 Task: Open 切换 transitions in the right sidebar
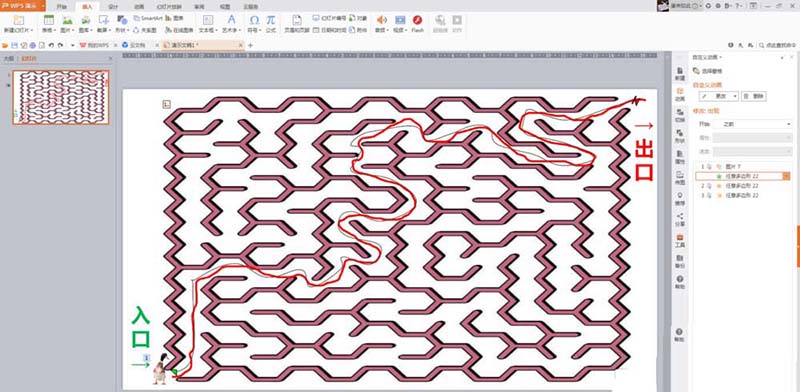tap(680, 115)
